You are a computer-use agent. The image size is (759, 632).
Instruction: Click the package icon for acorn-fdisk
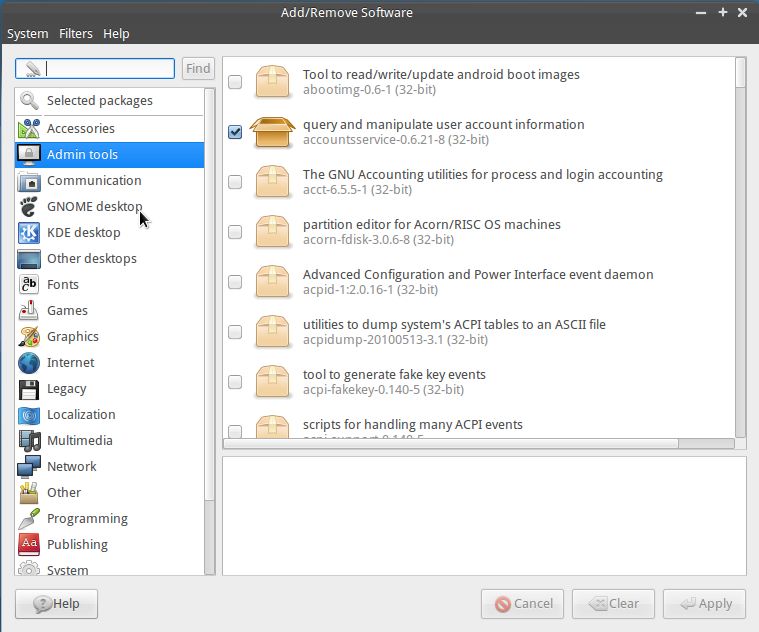click(x=273, y=232)
